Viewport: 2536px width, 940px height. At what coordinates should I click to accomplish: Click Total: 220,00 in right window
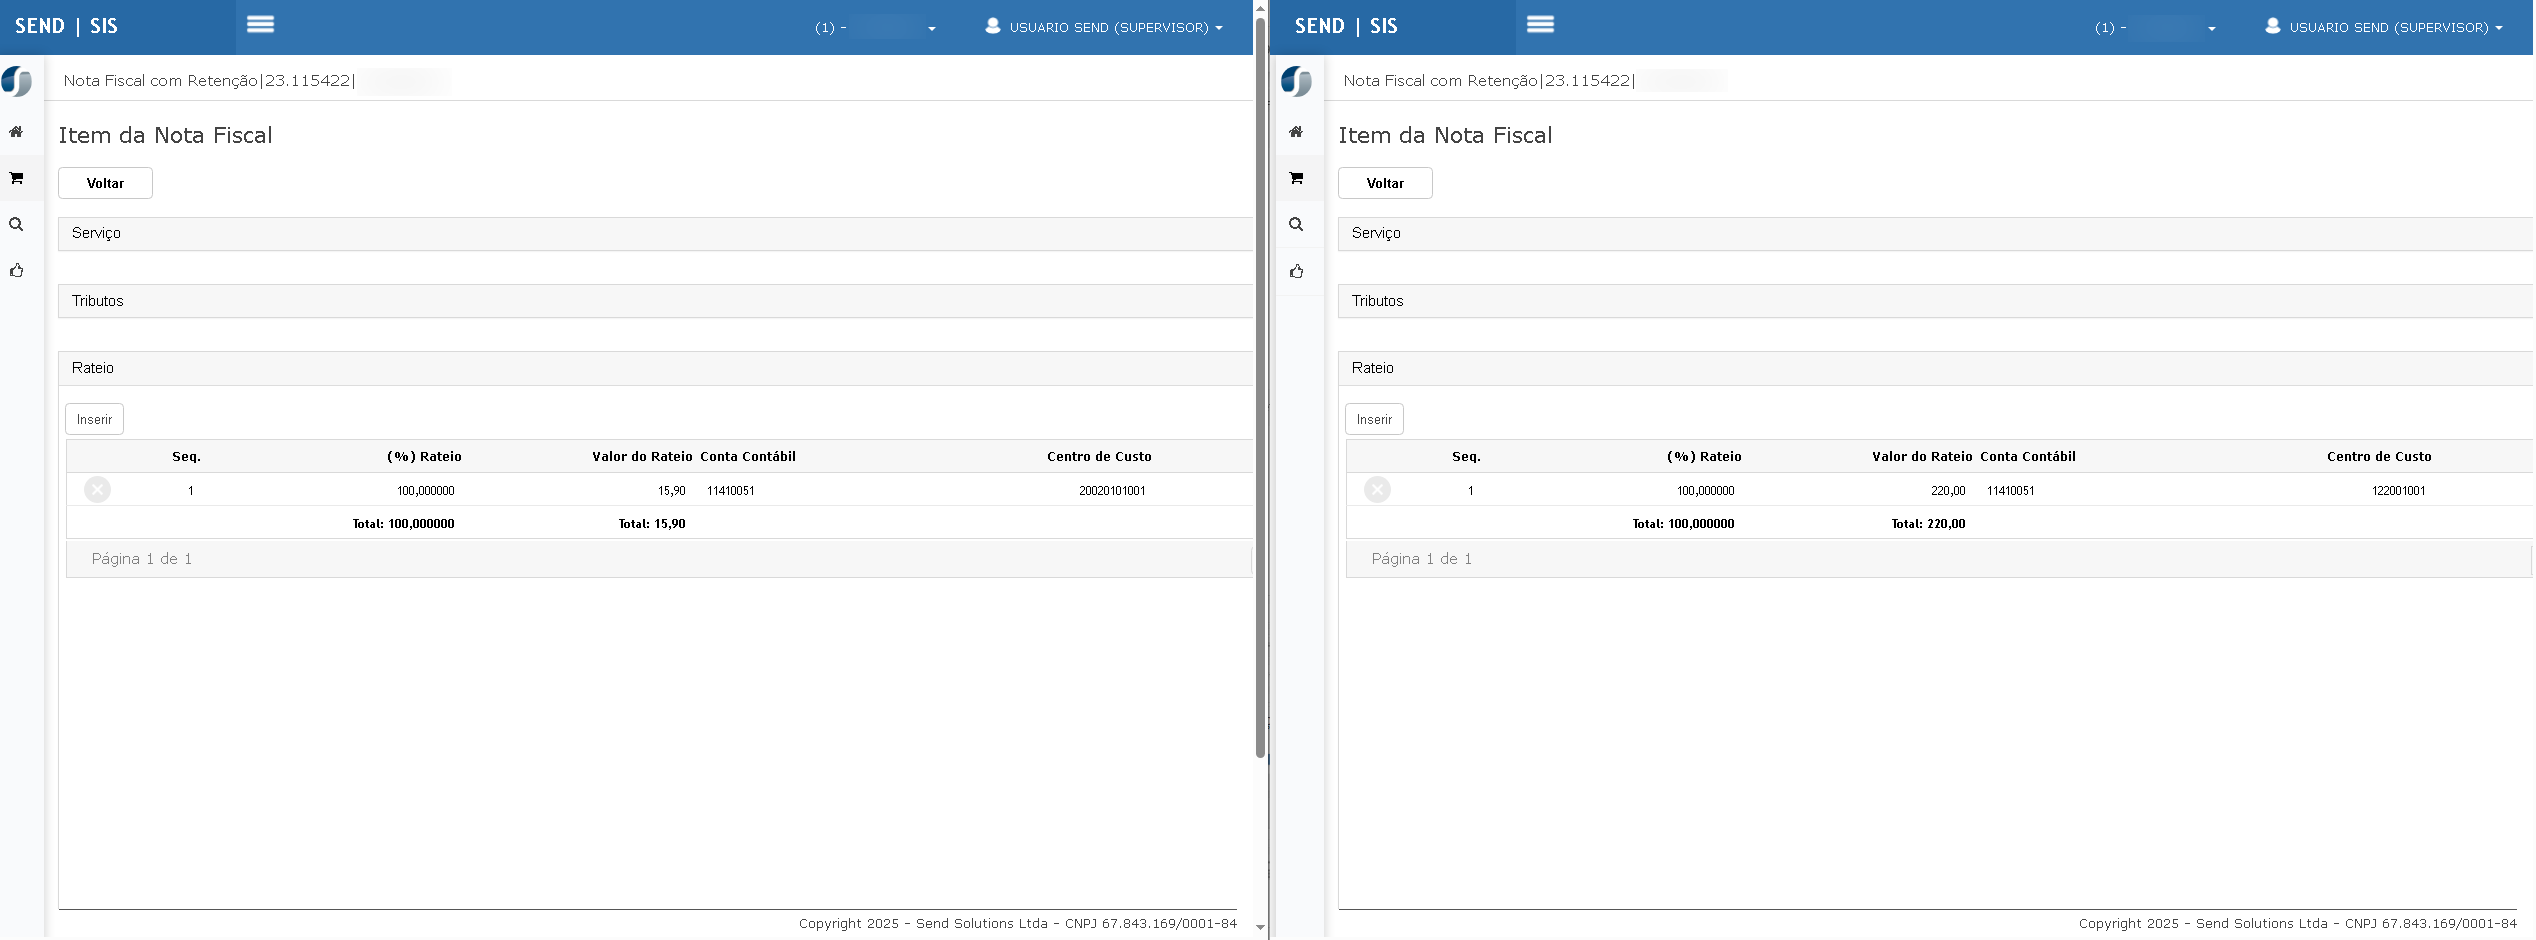click(x=1928, y=524)
